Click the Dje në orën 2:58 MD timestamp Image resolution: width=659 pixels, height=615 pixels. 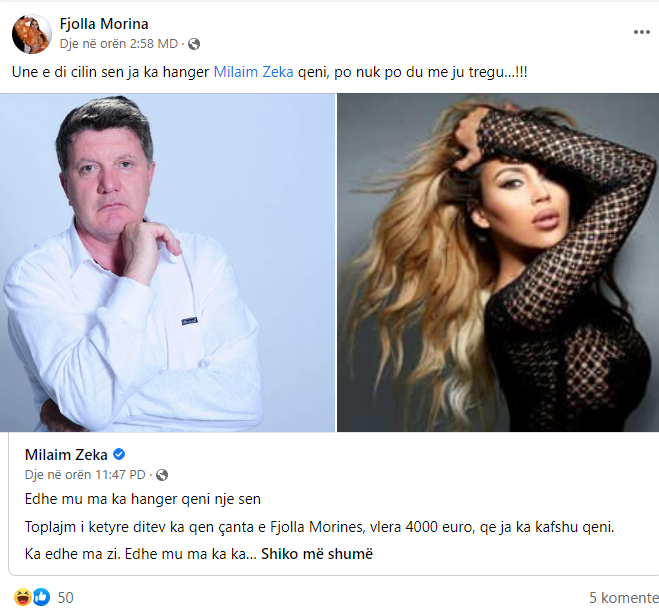pos(119,44)
